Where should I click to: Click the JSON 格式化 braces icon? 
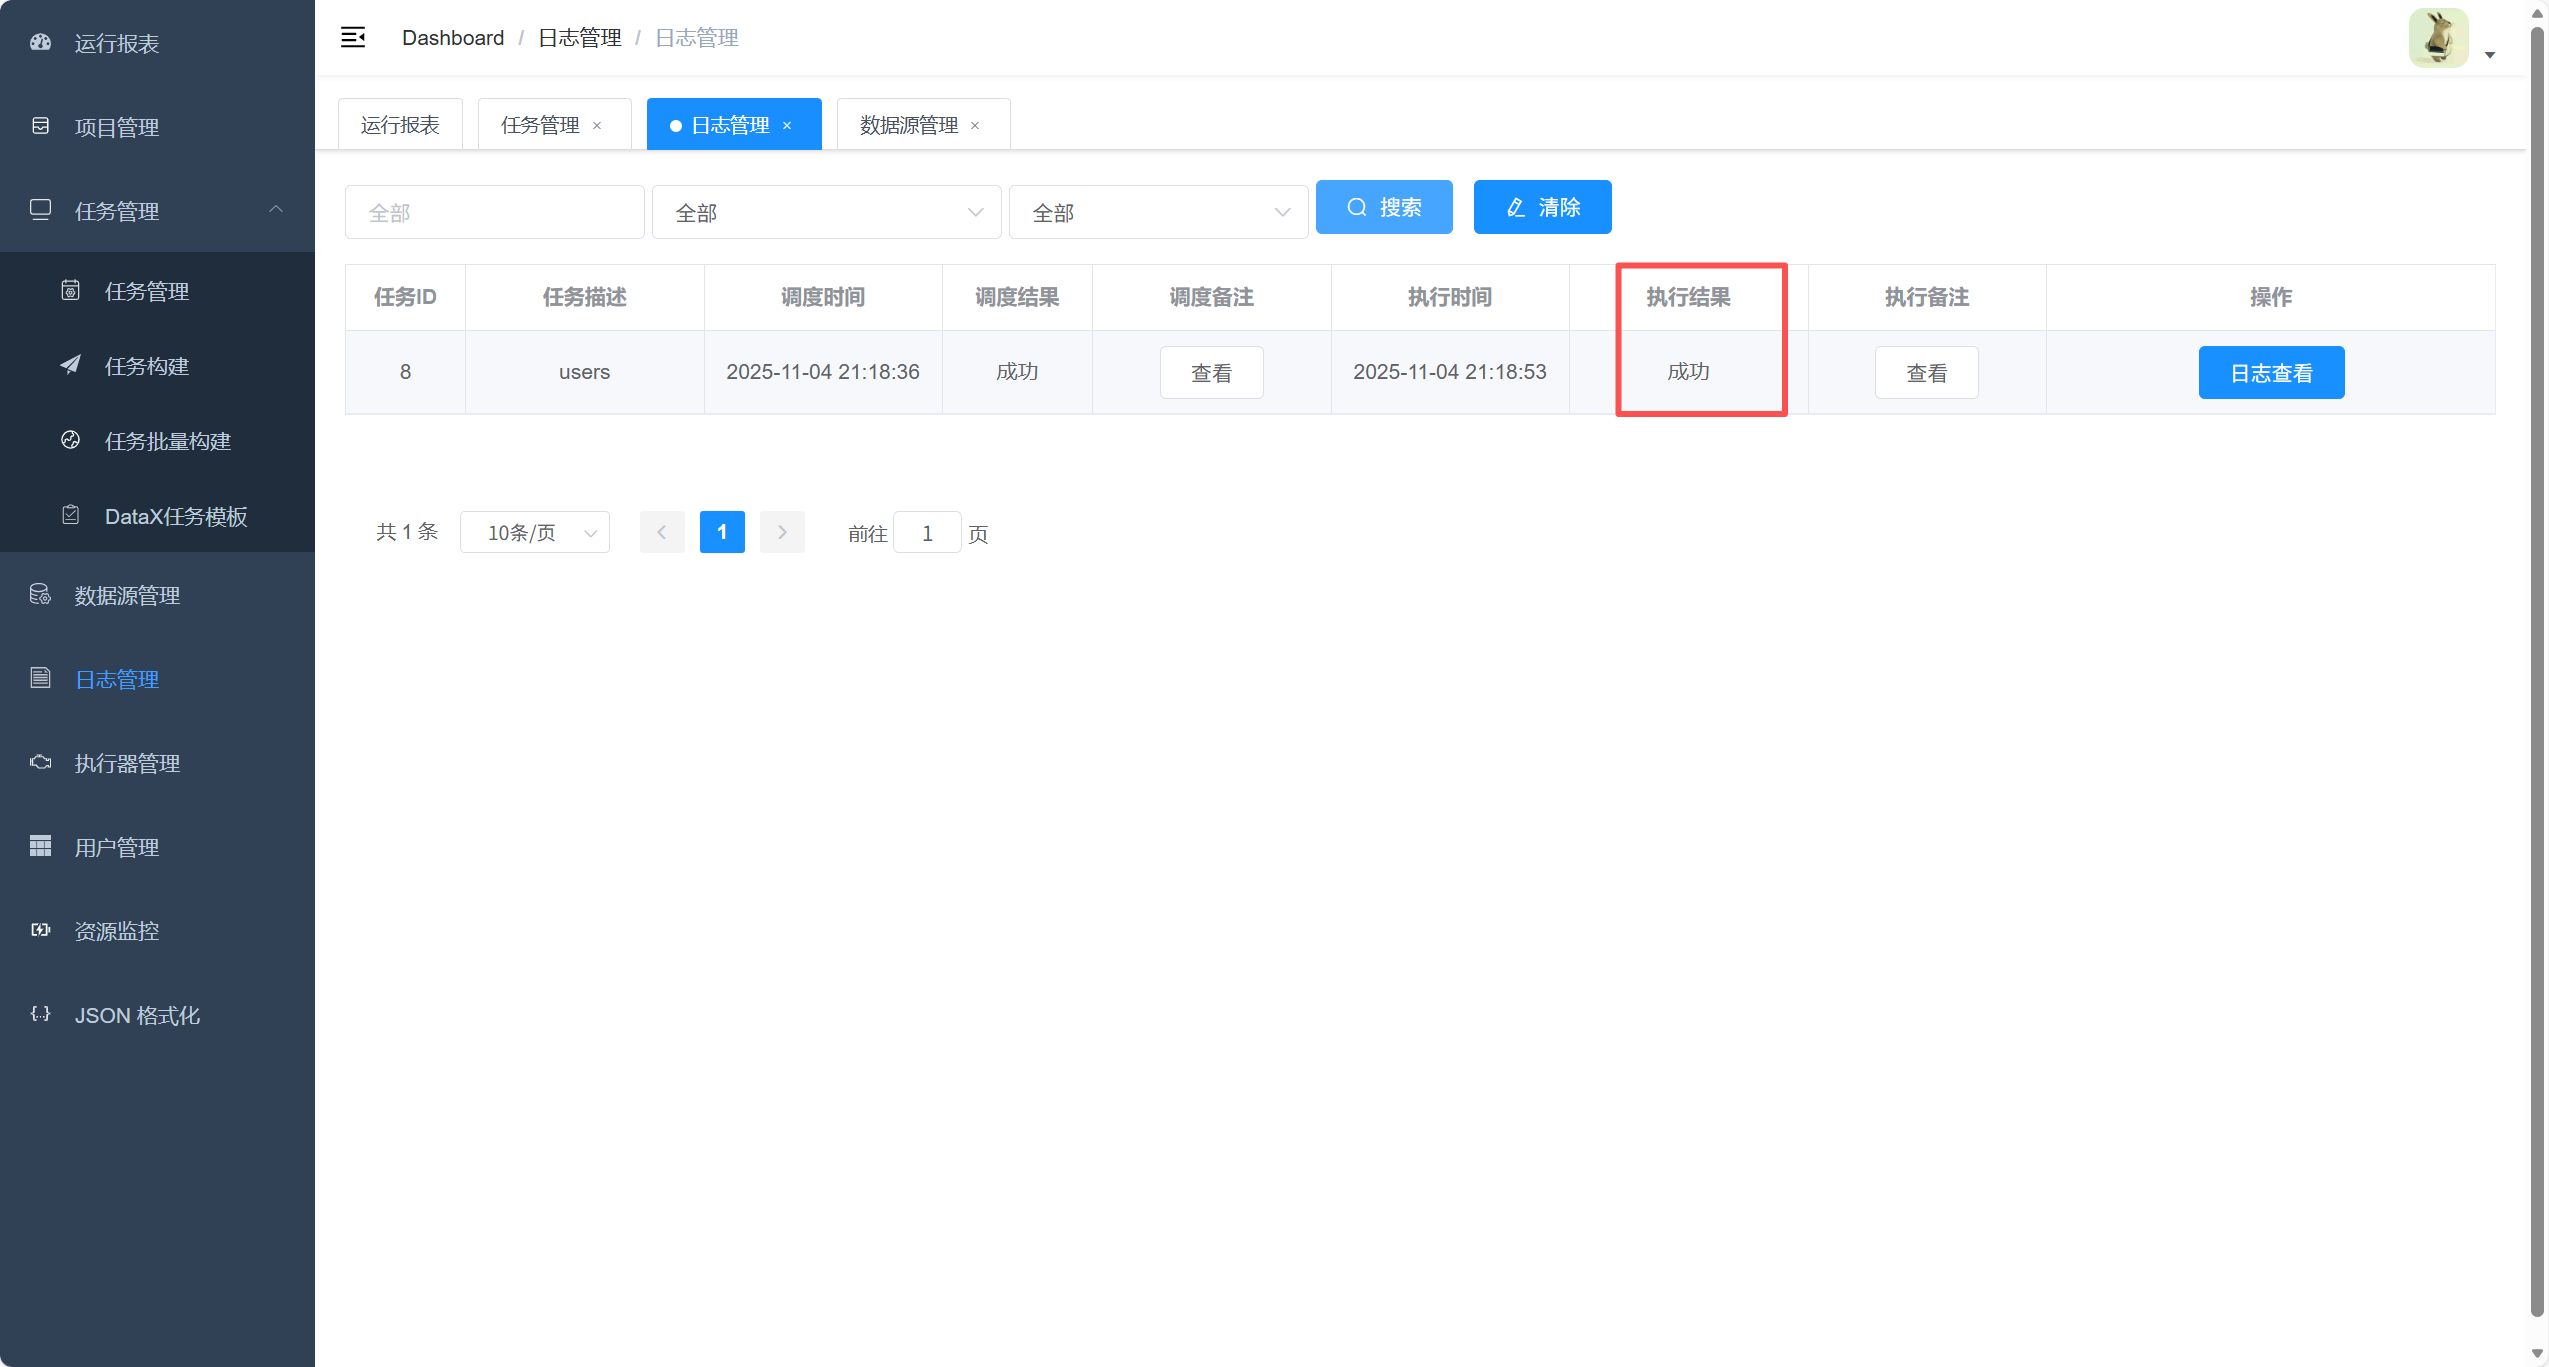click(x=40, y=1014)
